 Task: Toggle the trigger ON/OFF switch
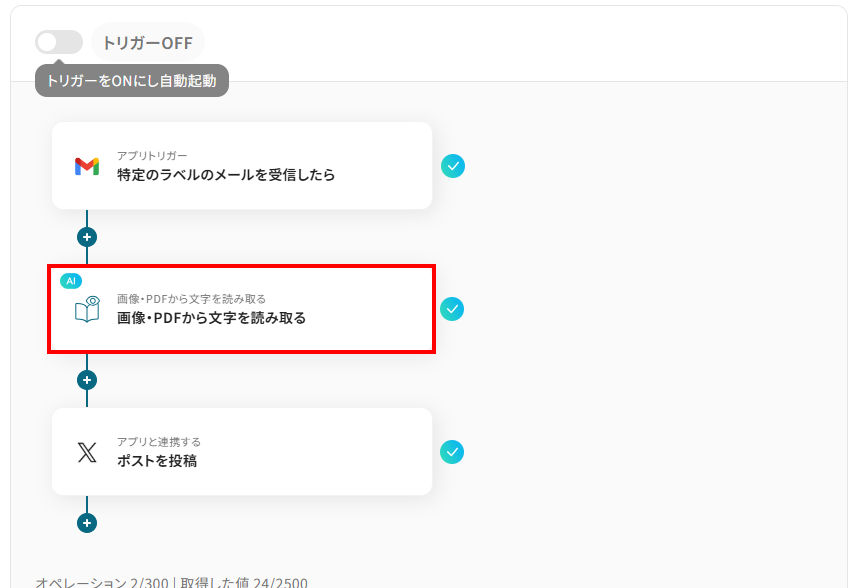[x=59, y=42]
